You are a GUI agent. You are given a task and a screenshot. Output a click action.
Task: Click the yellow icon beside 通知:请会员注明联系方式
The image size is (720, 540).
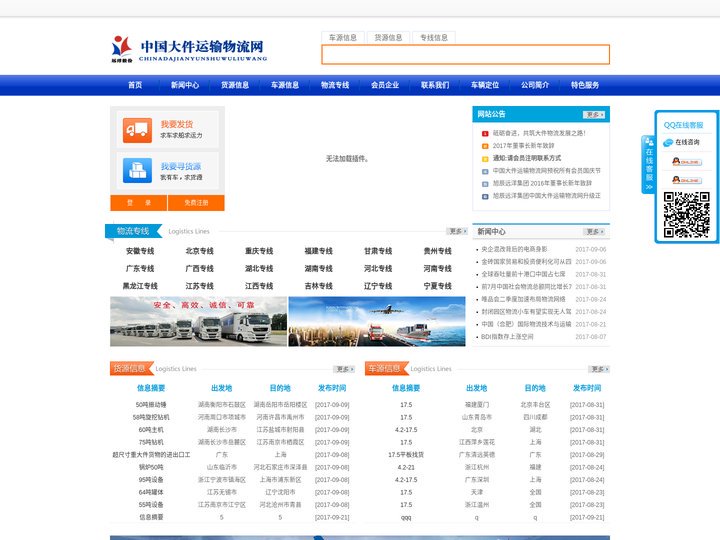coord(485,158)
